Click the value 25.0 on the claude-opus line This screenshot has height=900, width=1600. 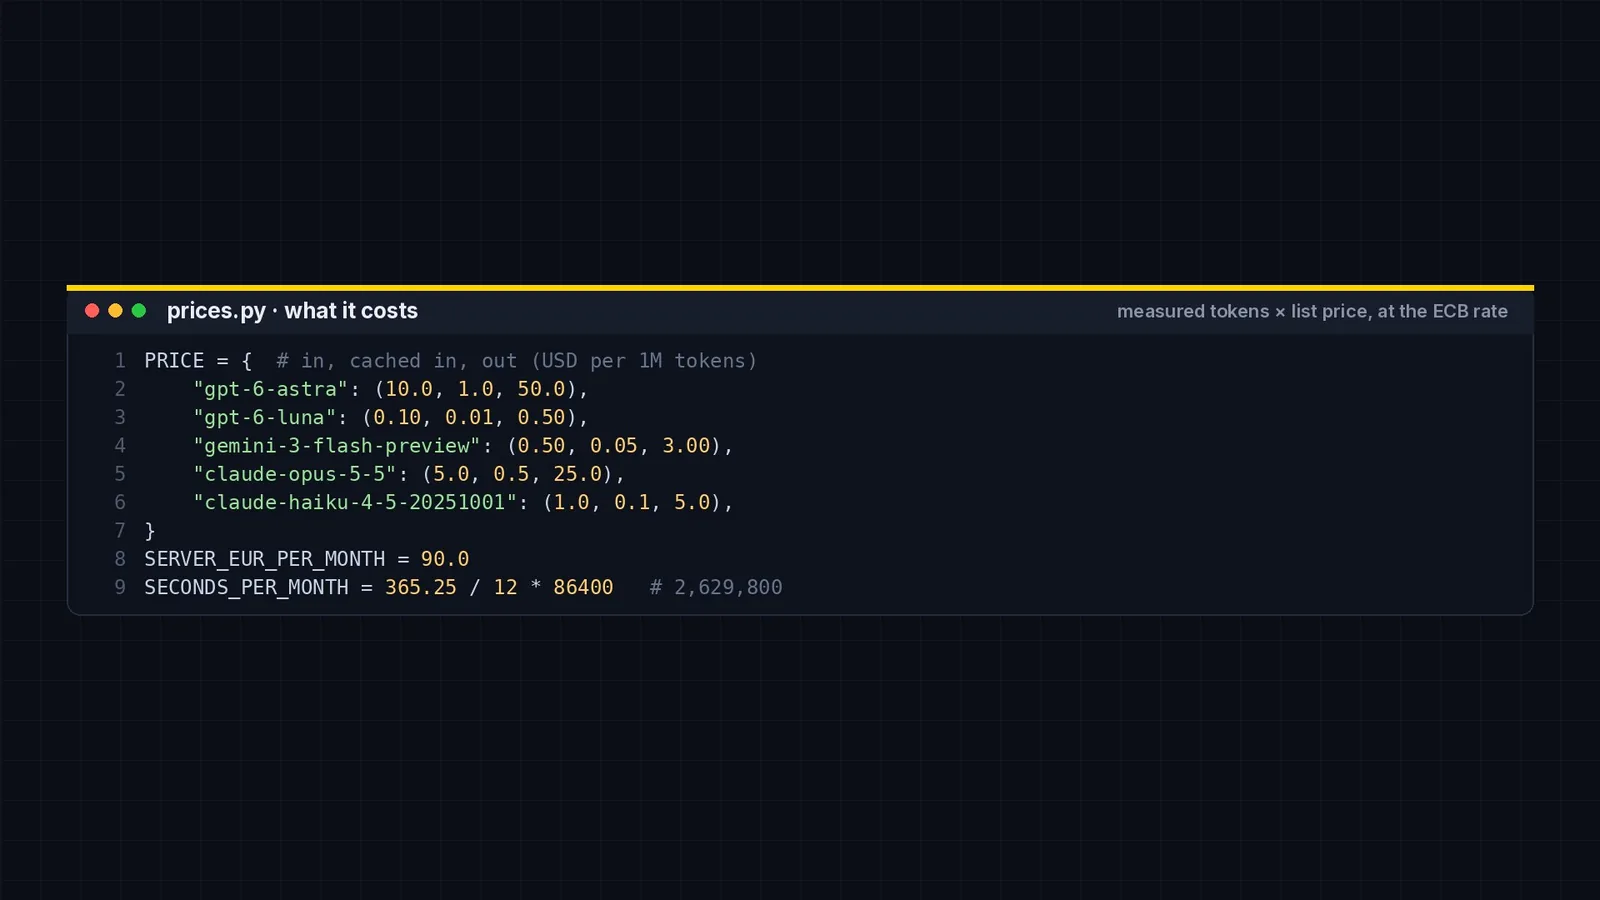(x=578, y=474)
